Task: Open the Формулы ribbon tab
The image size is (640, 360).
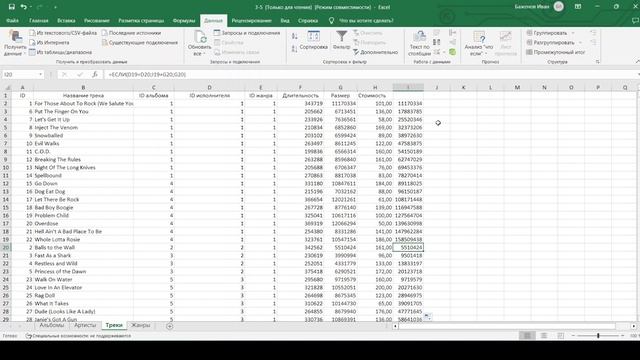Action: (x=184, y=20)
